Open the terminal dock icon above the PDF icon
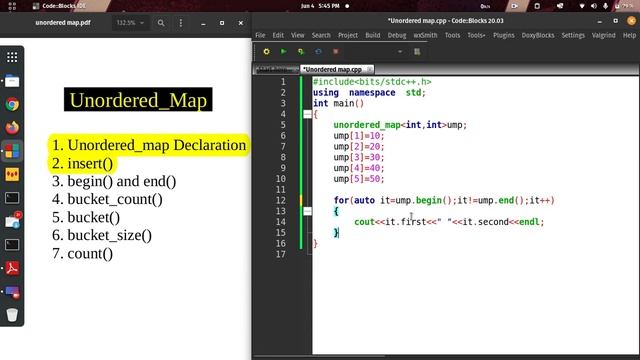 pyautogui.click(x=12, y=245)
